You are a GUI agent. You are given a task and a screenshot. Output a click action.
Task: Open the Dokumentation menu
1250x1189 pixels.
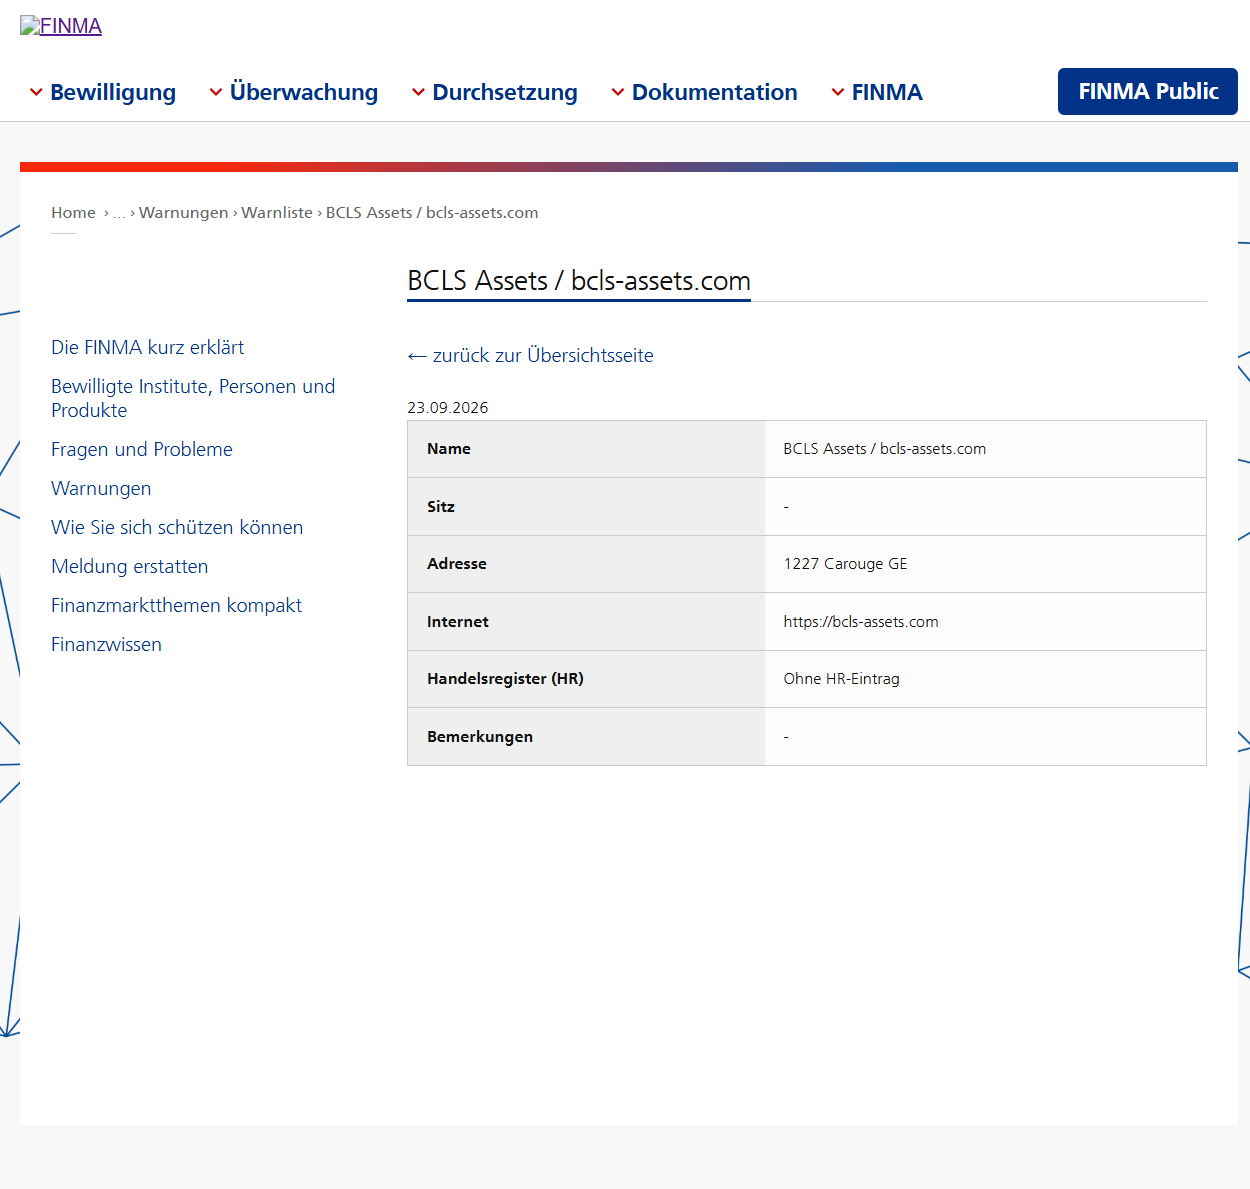click(704, 92)
